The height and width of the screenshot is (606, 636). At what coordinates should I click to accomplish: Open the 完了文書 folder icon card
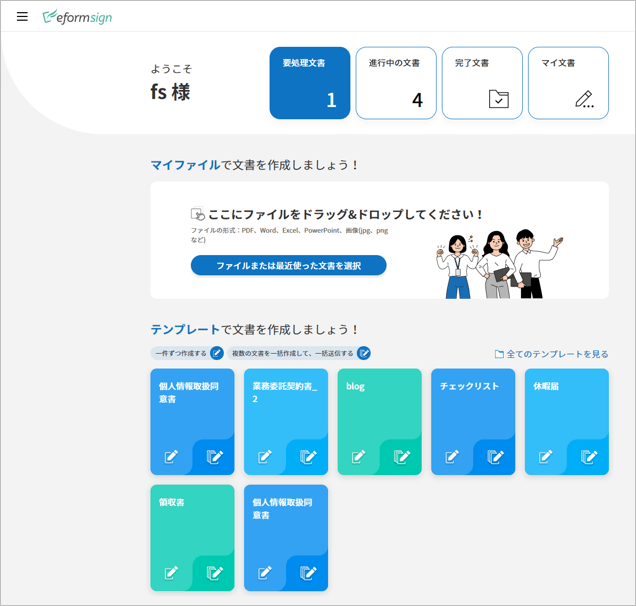click(x=498, y=98)
